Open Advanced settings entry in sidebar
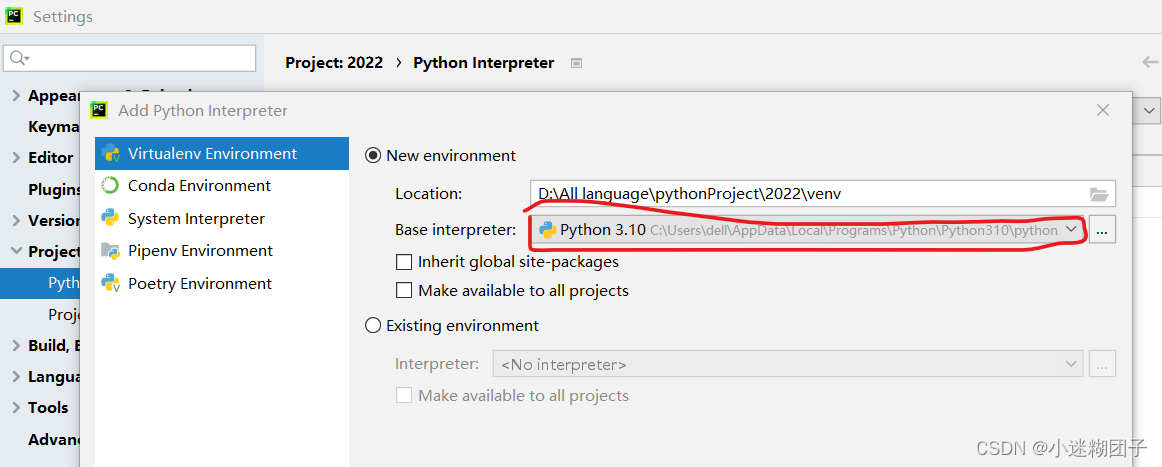1162x467 pixels. [x=54, y=440]
